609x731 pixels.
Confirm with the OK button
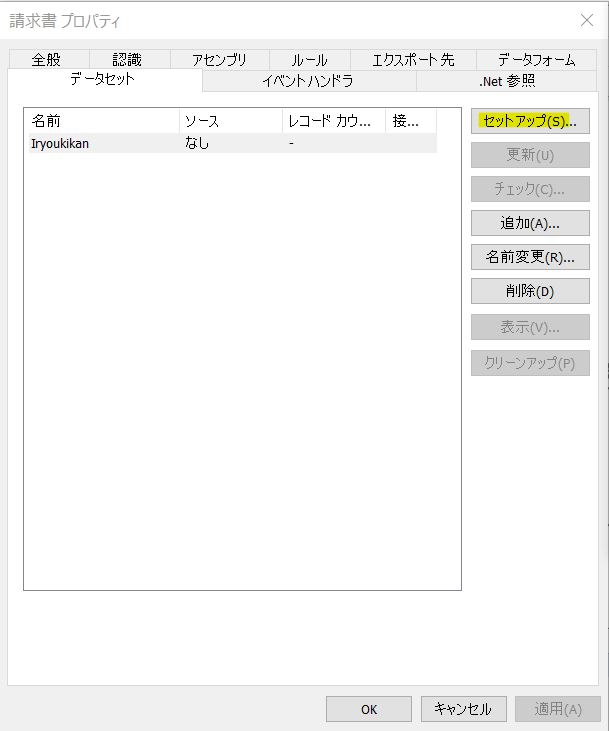(x=369, y=709)
